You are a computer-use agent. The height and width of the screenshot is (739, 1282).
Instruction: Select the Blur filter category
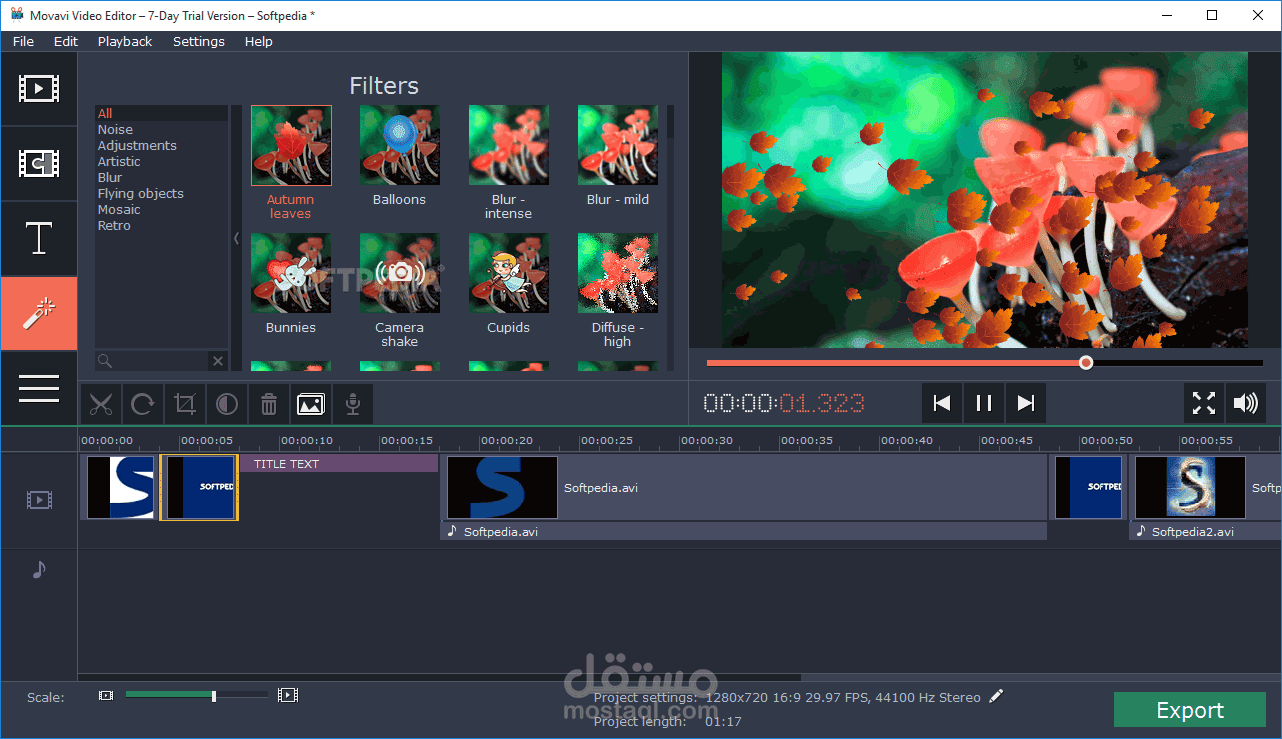coord(162,177)
